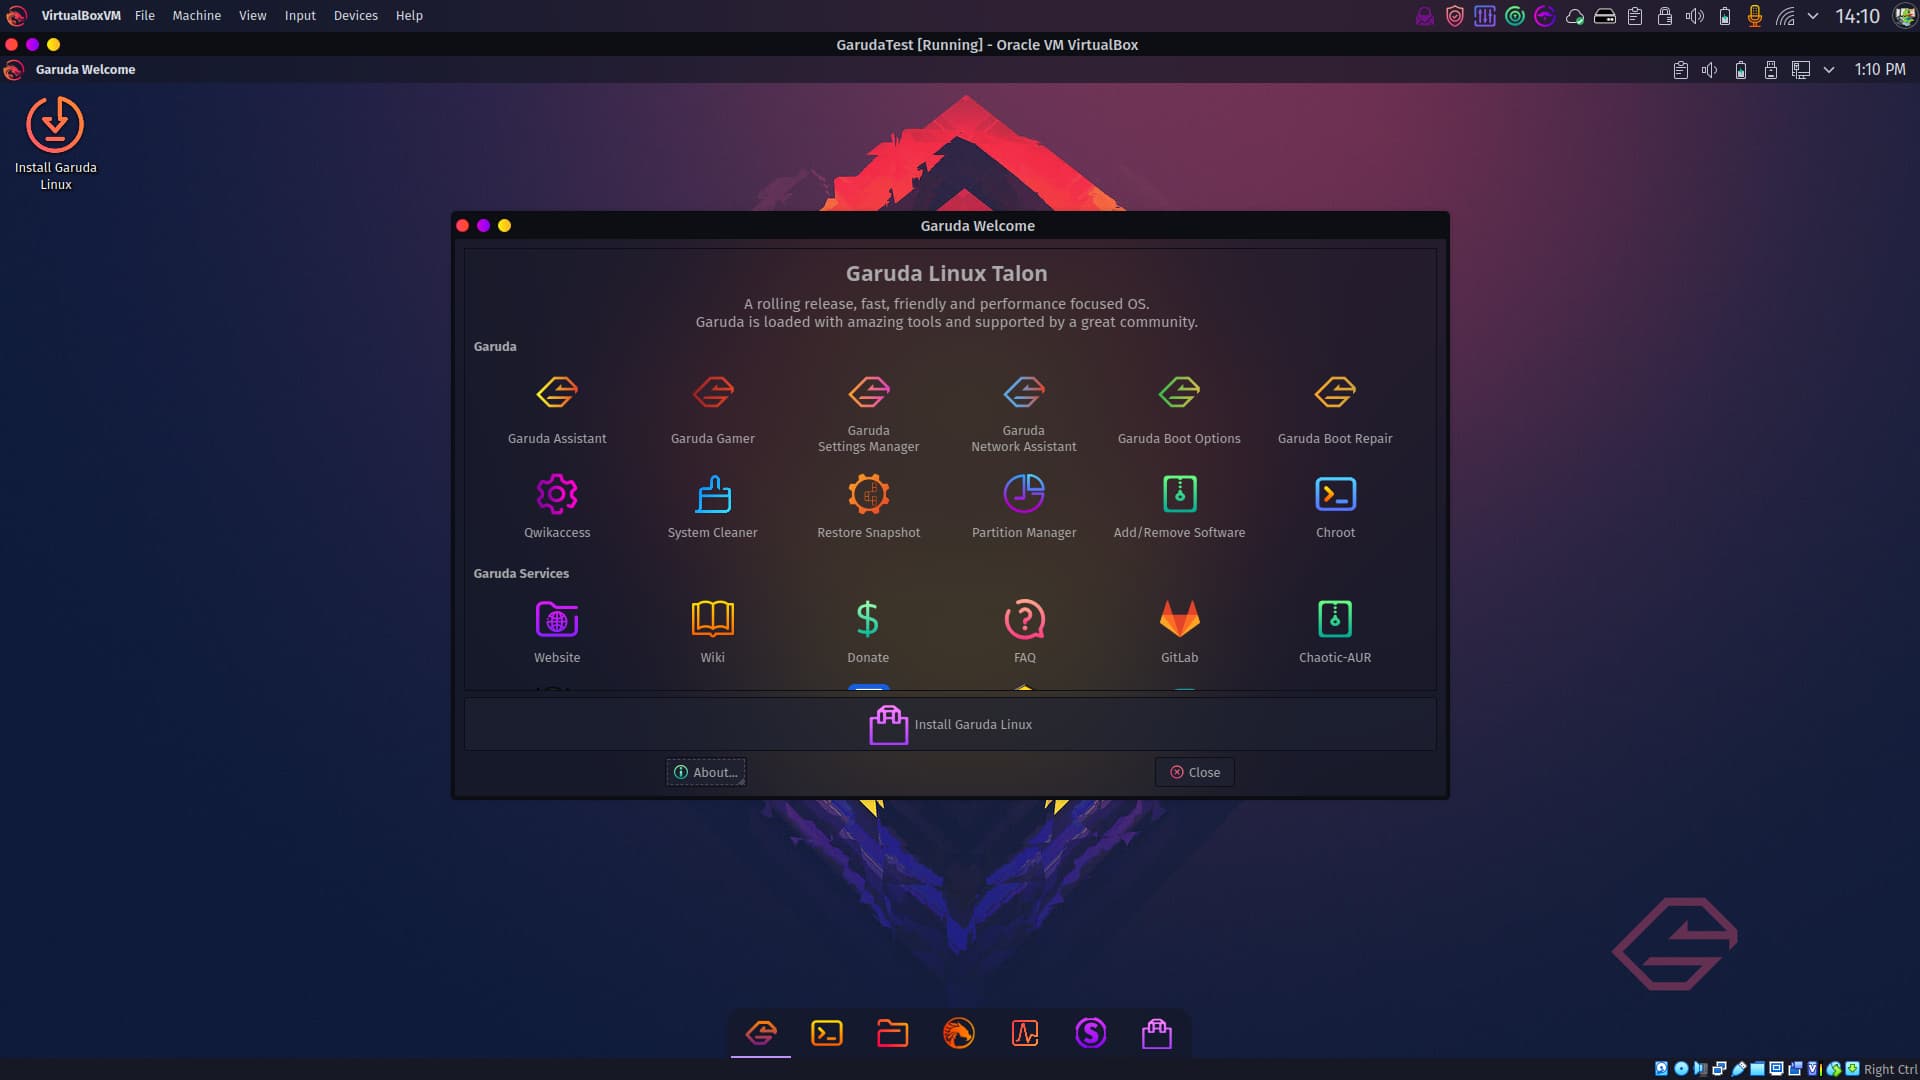Open the purple S app in dock

point(1091,1033)
